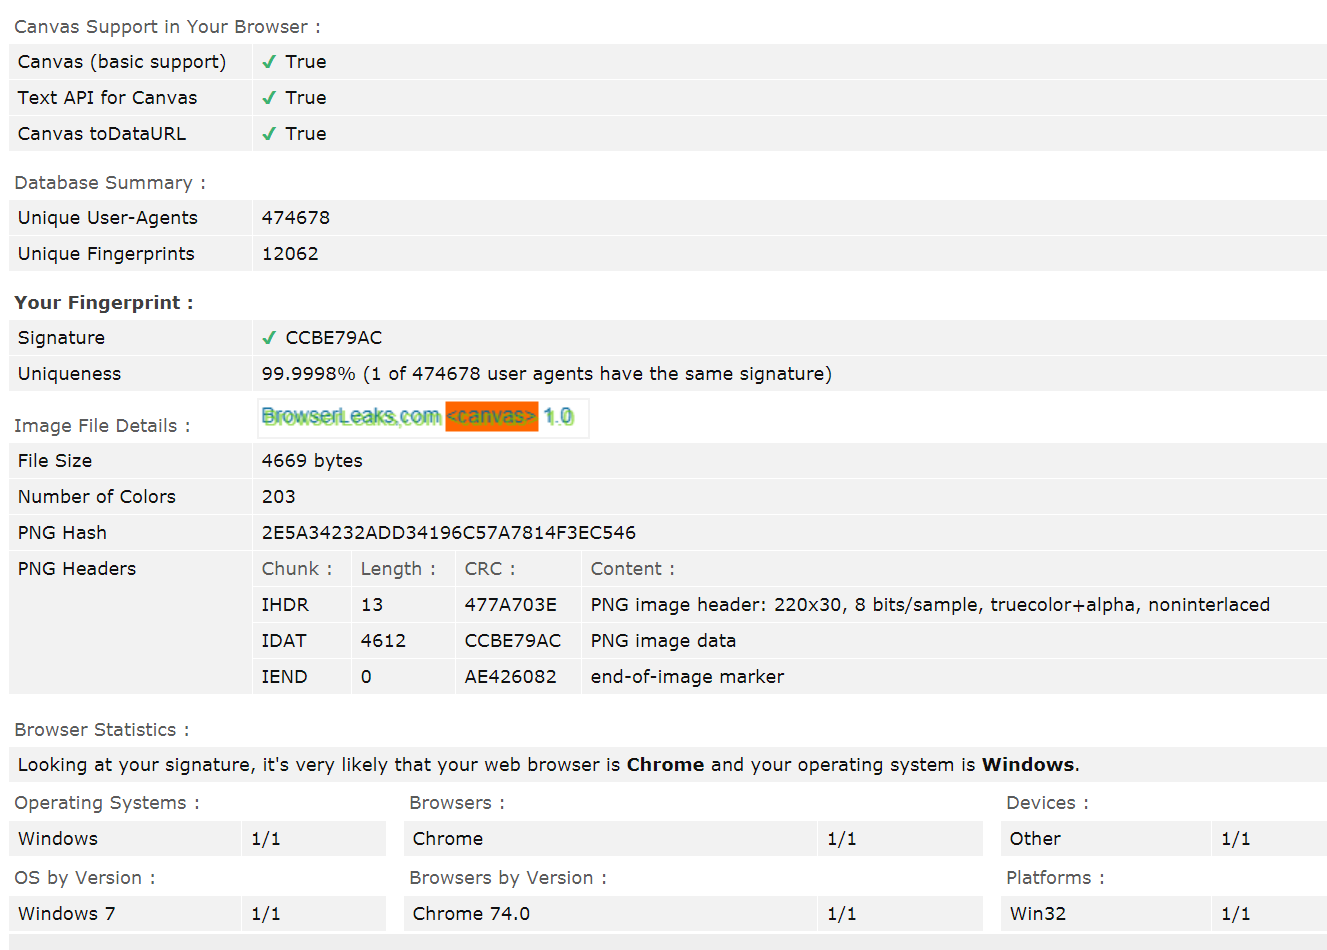
Task: Click the Your Fingerprint heading
Action: pyautogui.click(x=104, y=303)
